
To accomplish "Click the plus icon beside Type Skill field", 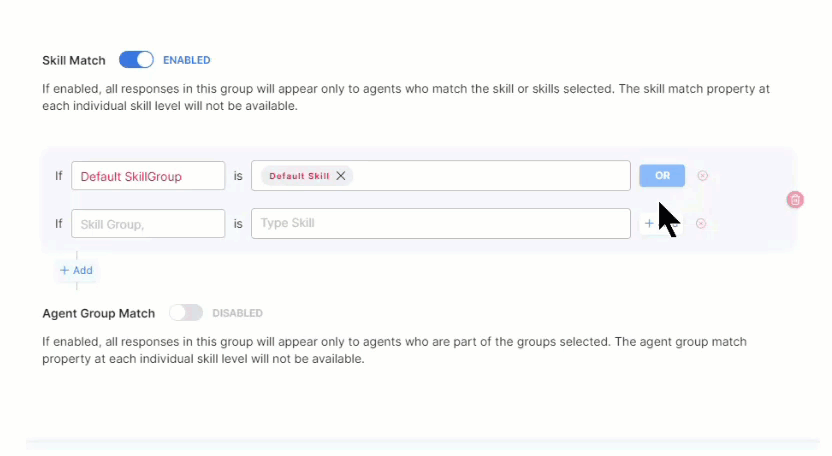I will (x=649, y=224).
